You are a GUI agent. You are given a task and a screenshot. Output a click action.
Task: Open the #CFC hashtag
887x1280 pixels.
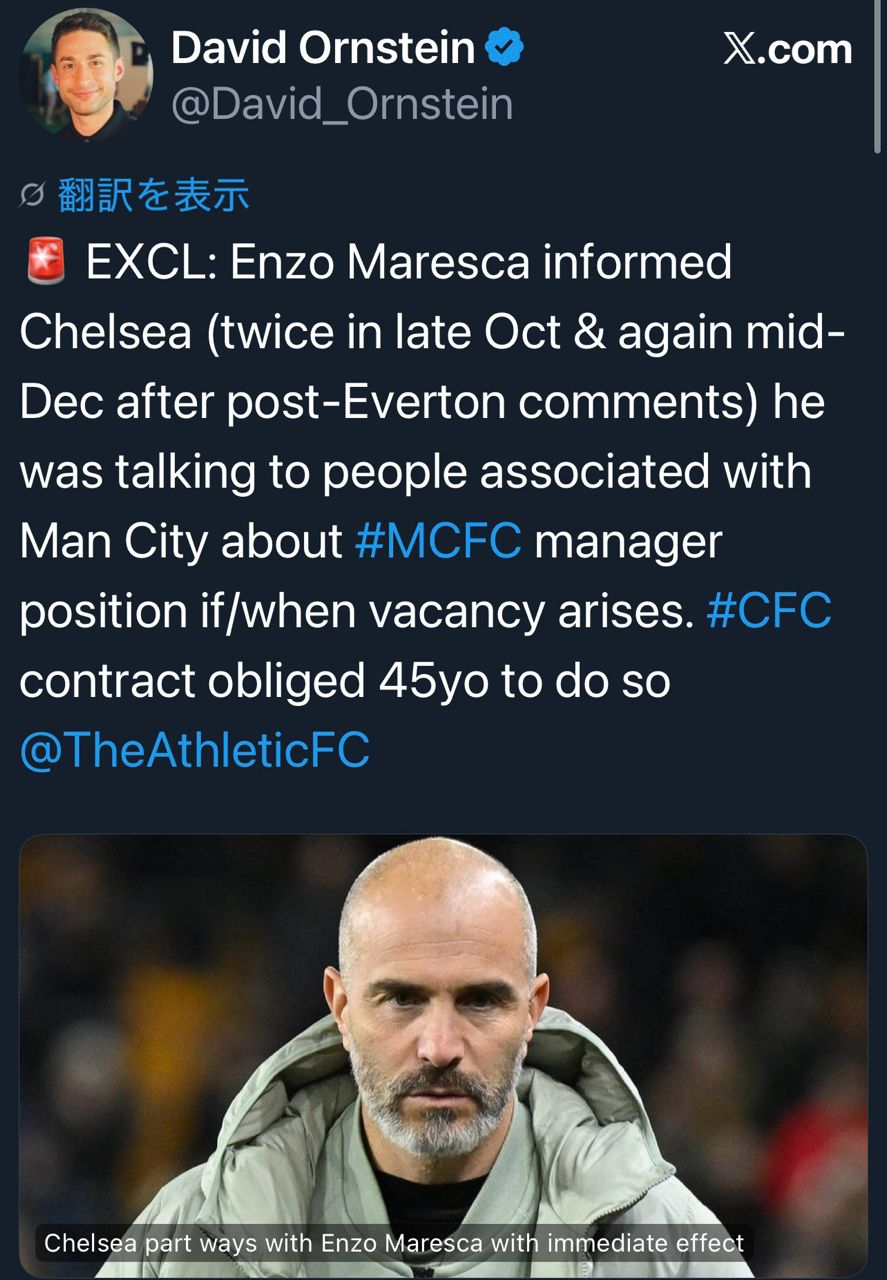click(768, 611)
